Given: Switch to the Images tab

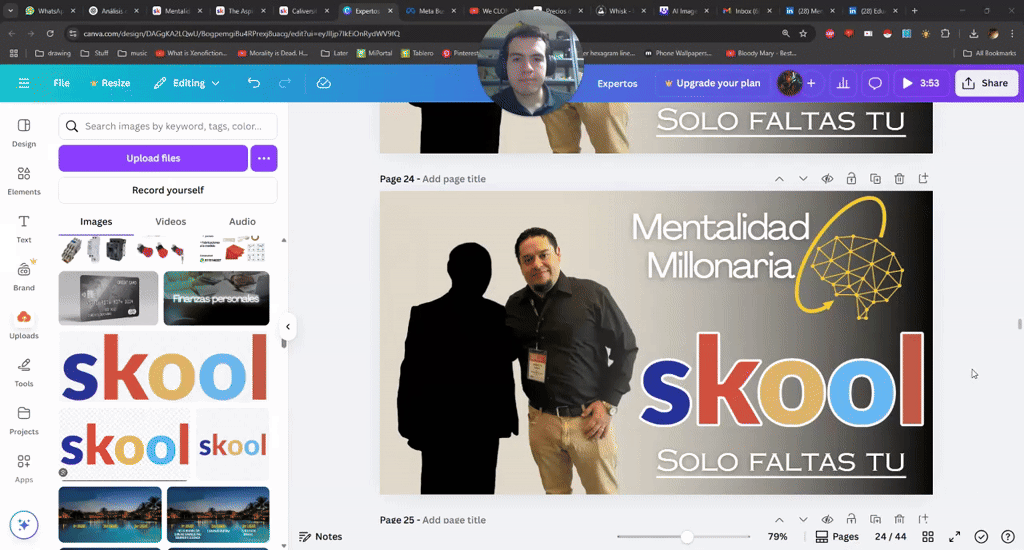Looking at the screenshot, I should pyautogui.click(x=96, y=221).
